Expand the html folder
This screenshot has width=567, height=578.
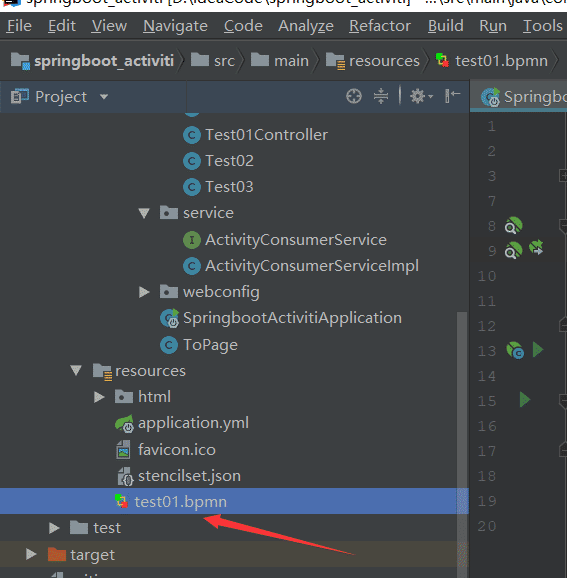click(x=98, y=397)
